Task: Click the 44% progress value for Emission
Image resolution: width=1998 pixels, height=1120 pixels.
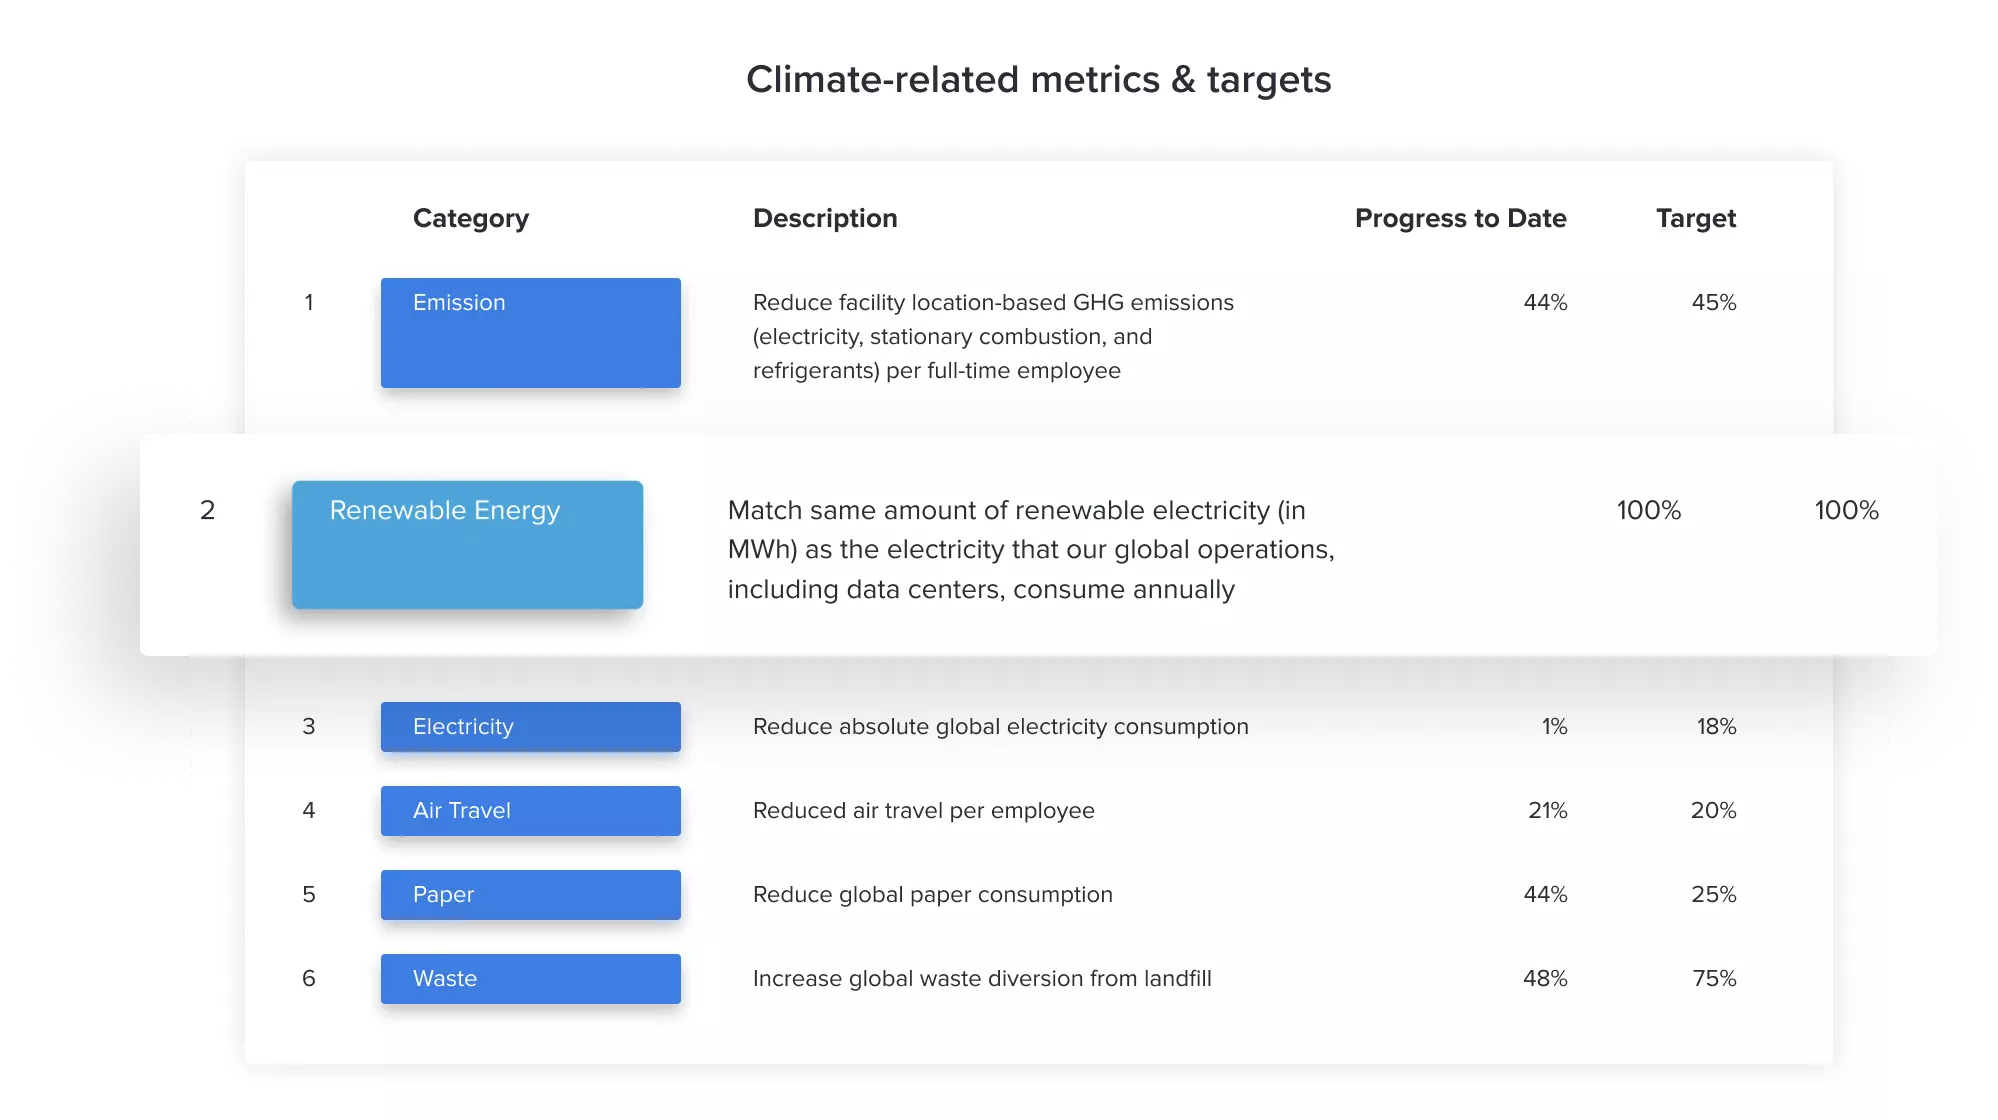Action: [x=1544, y=302]
